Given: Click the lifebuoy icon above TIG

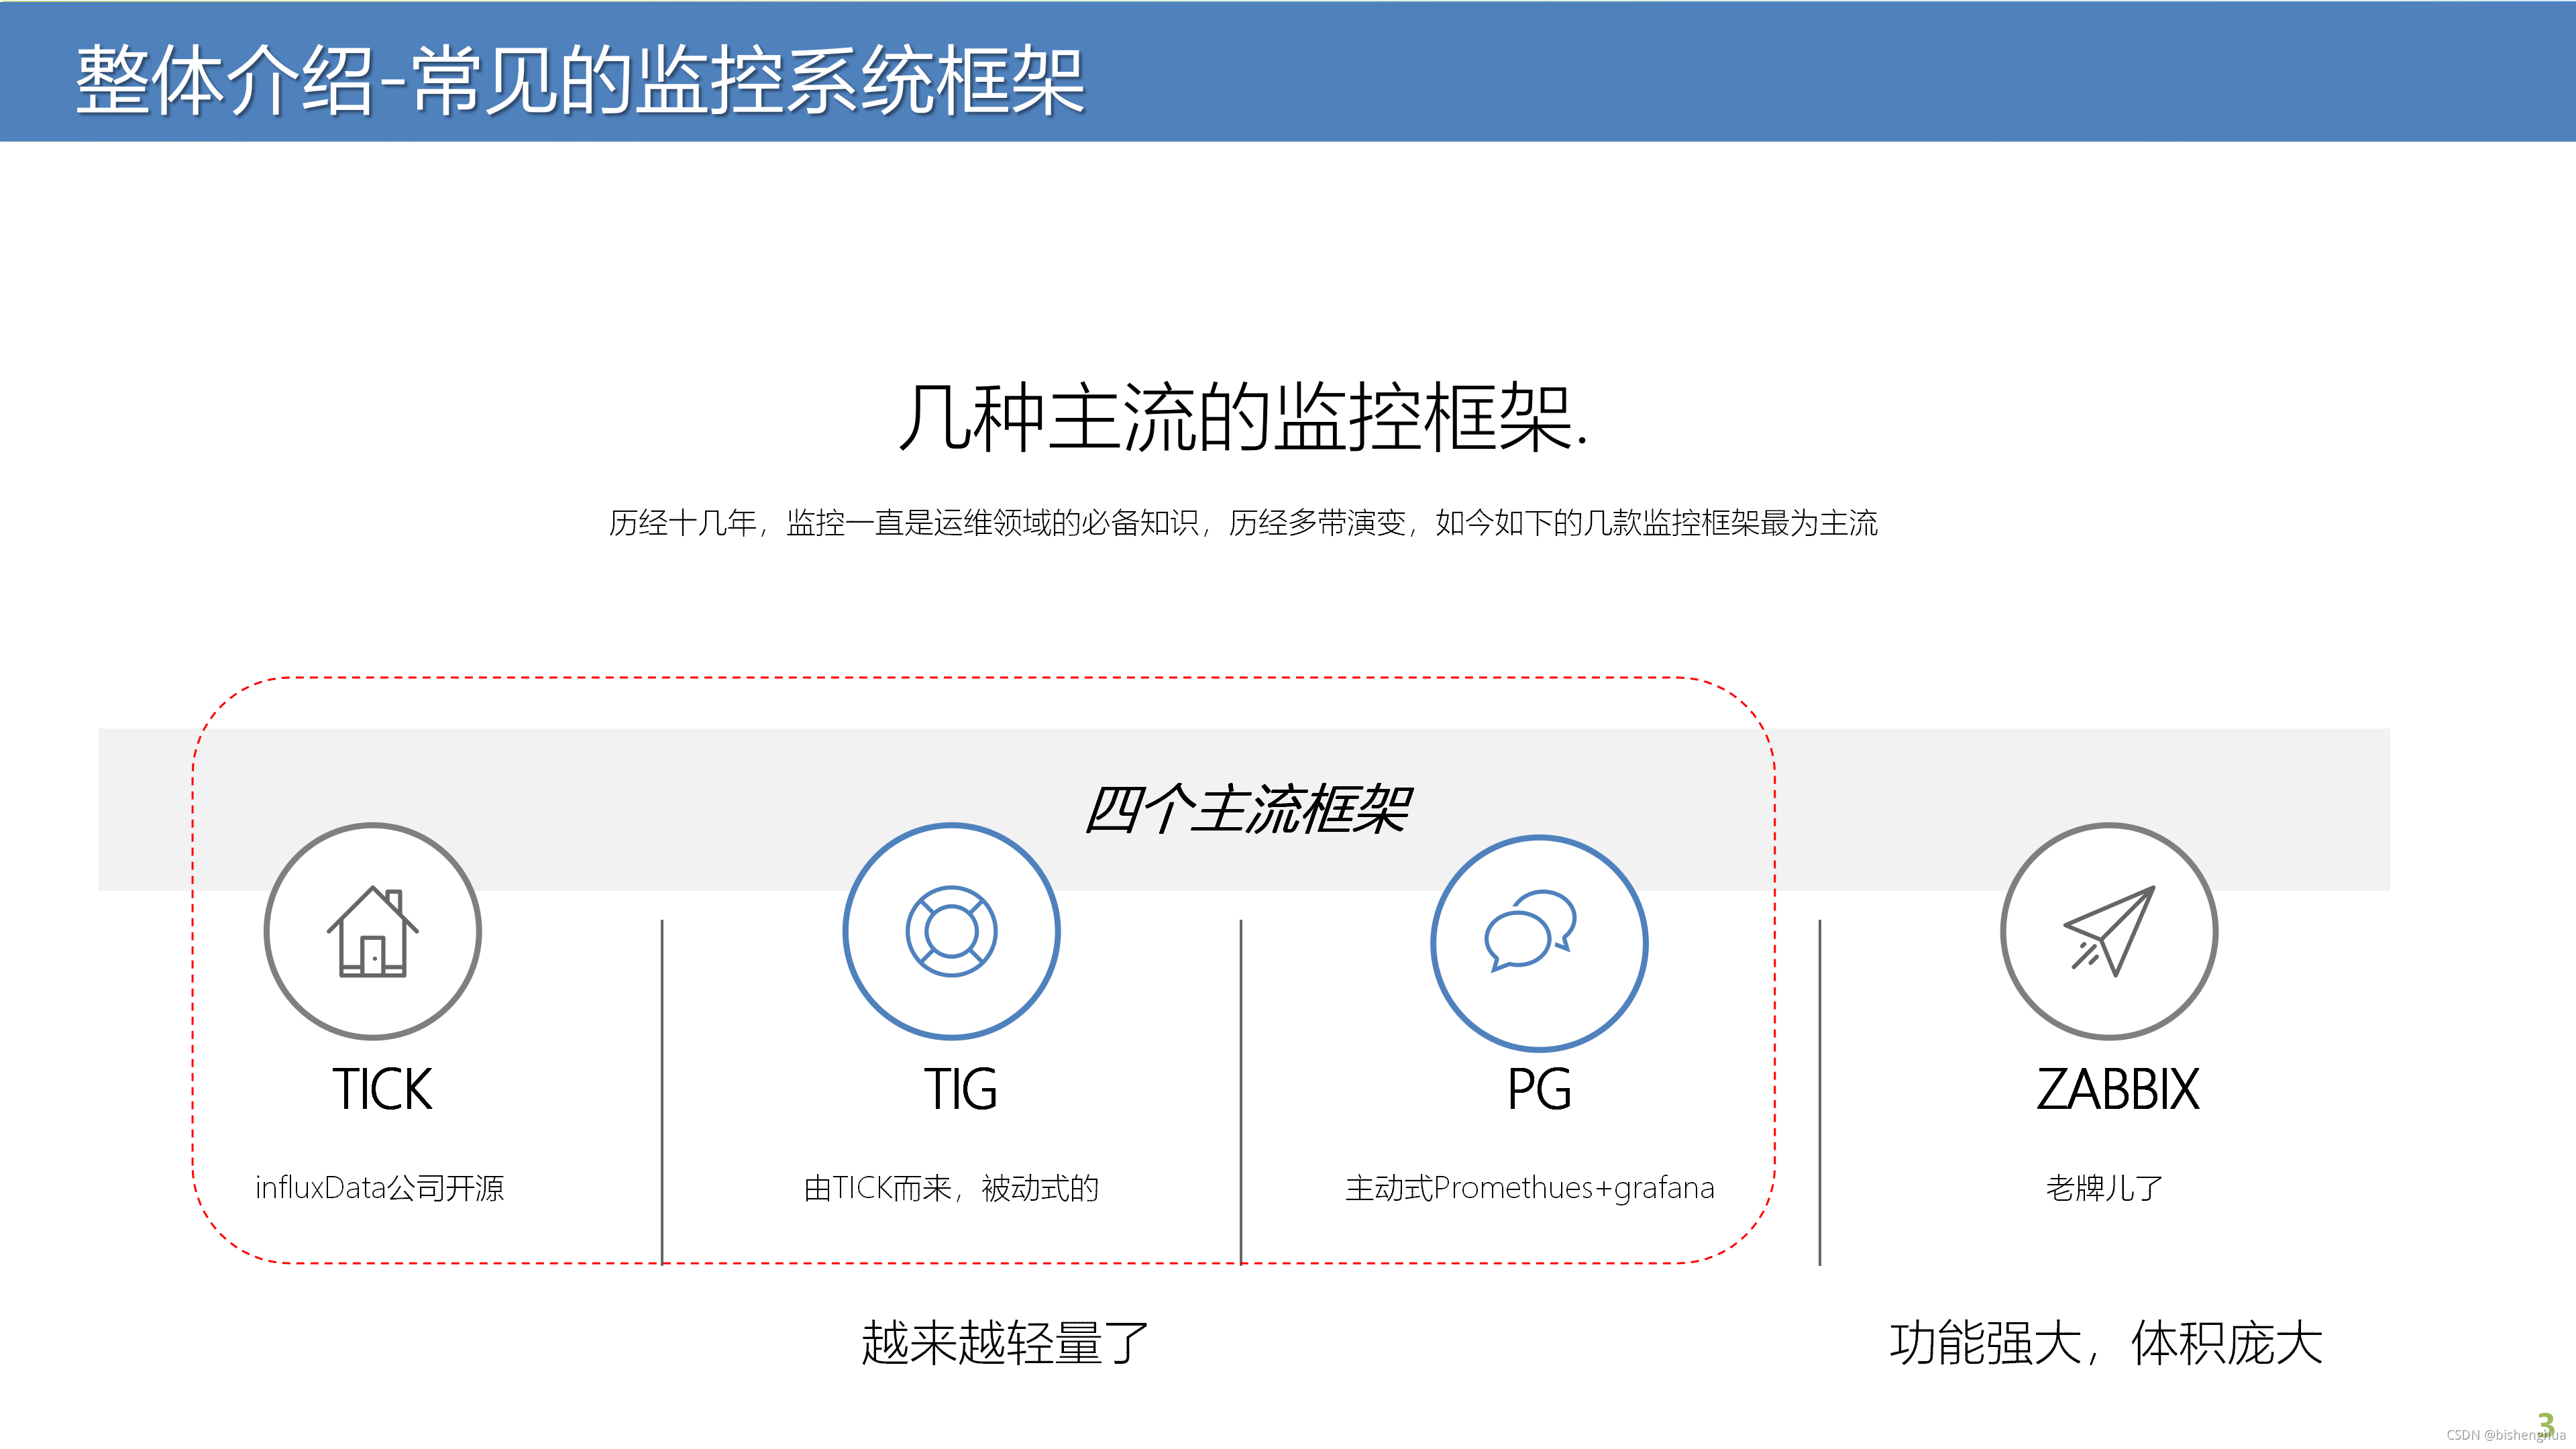Looking at the screenshot, I should point(951,931).
